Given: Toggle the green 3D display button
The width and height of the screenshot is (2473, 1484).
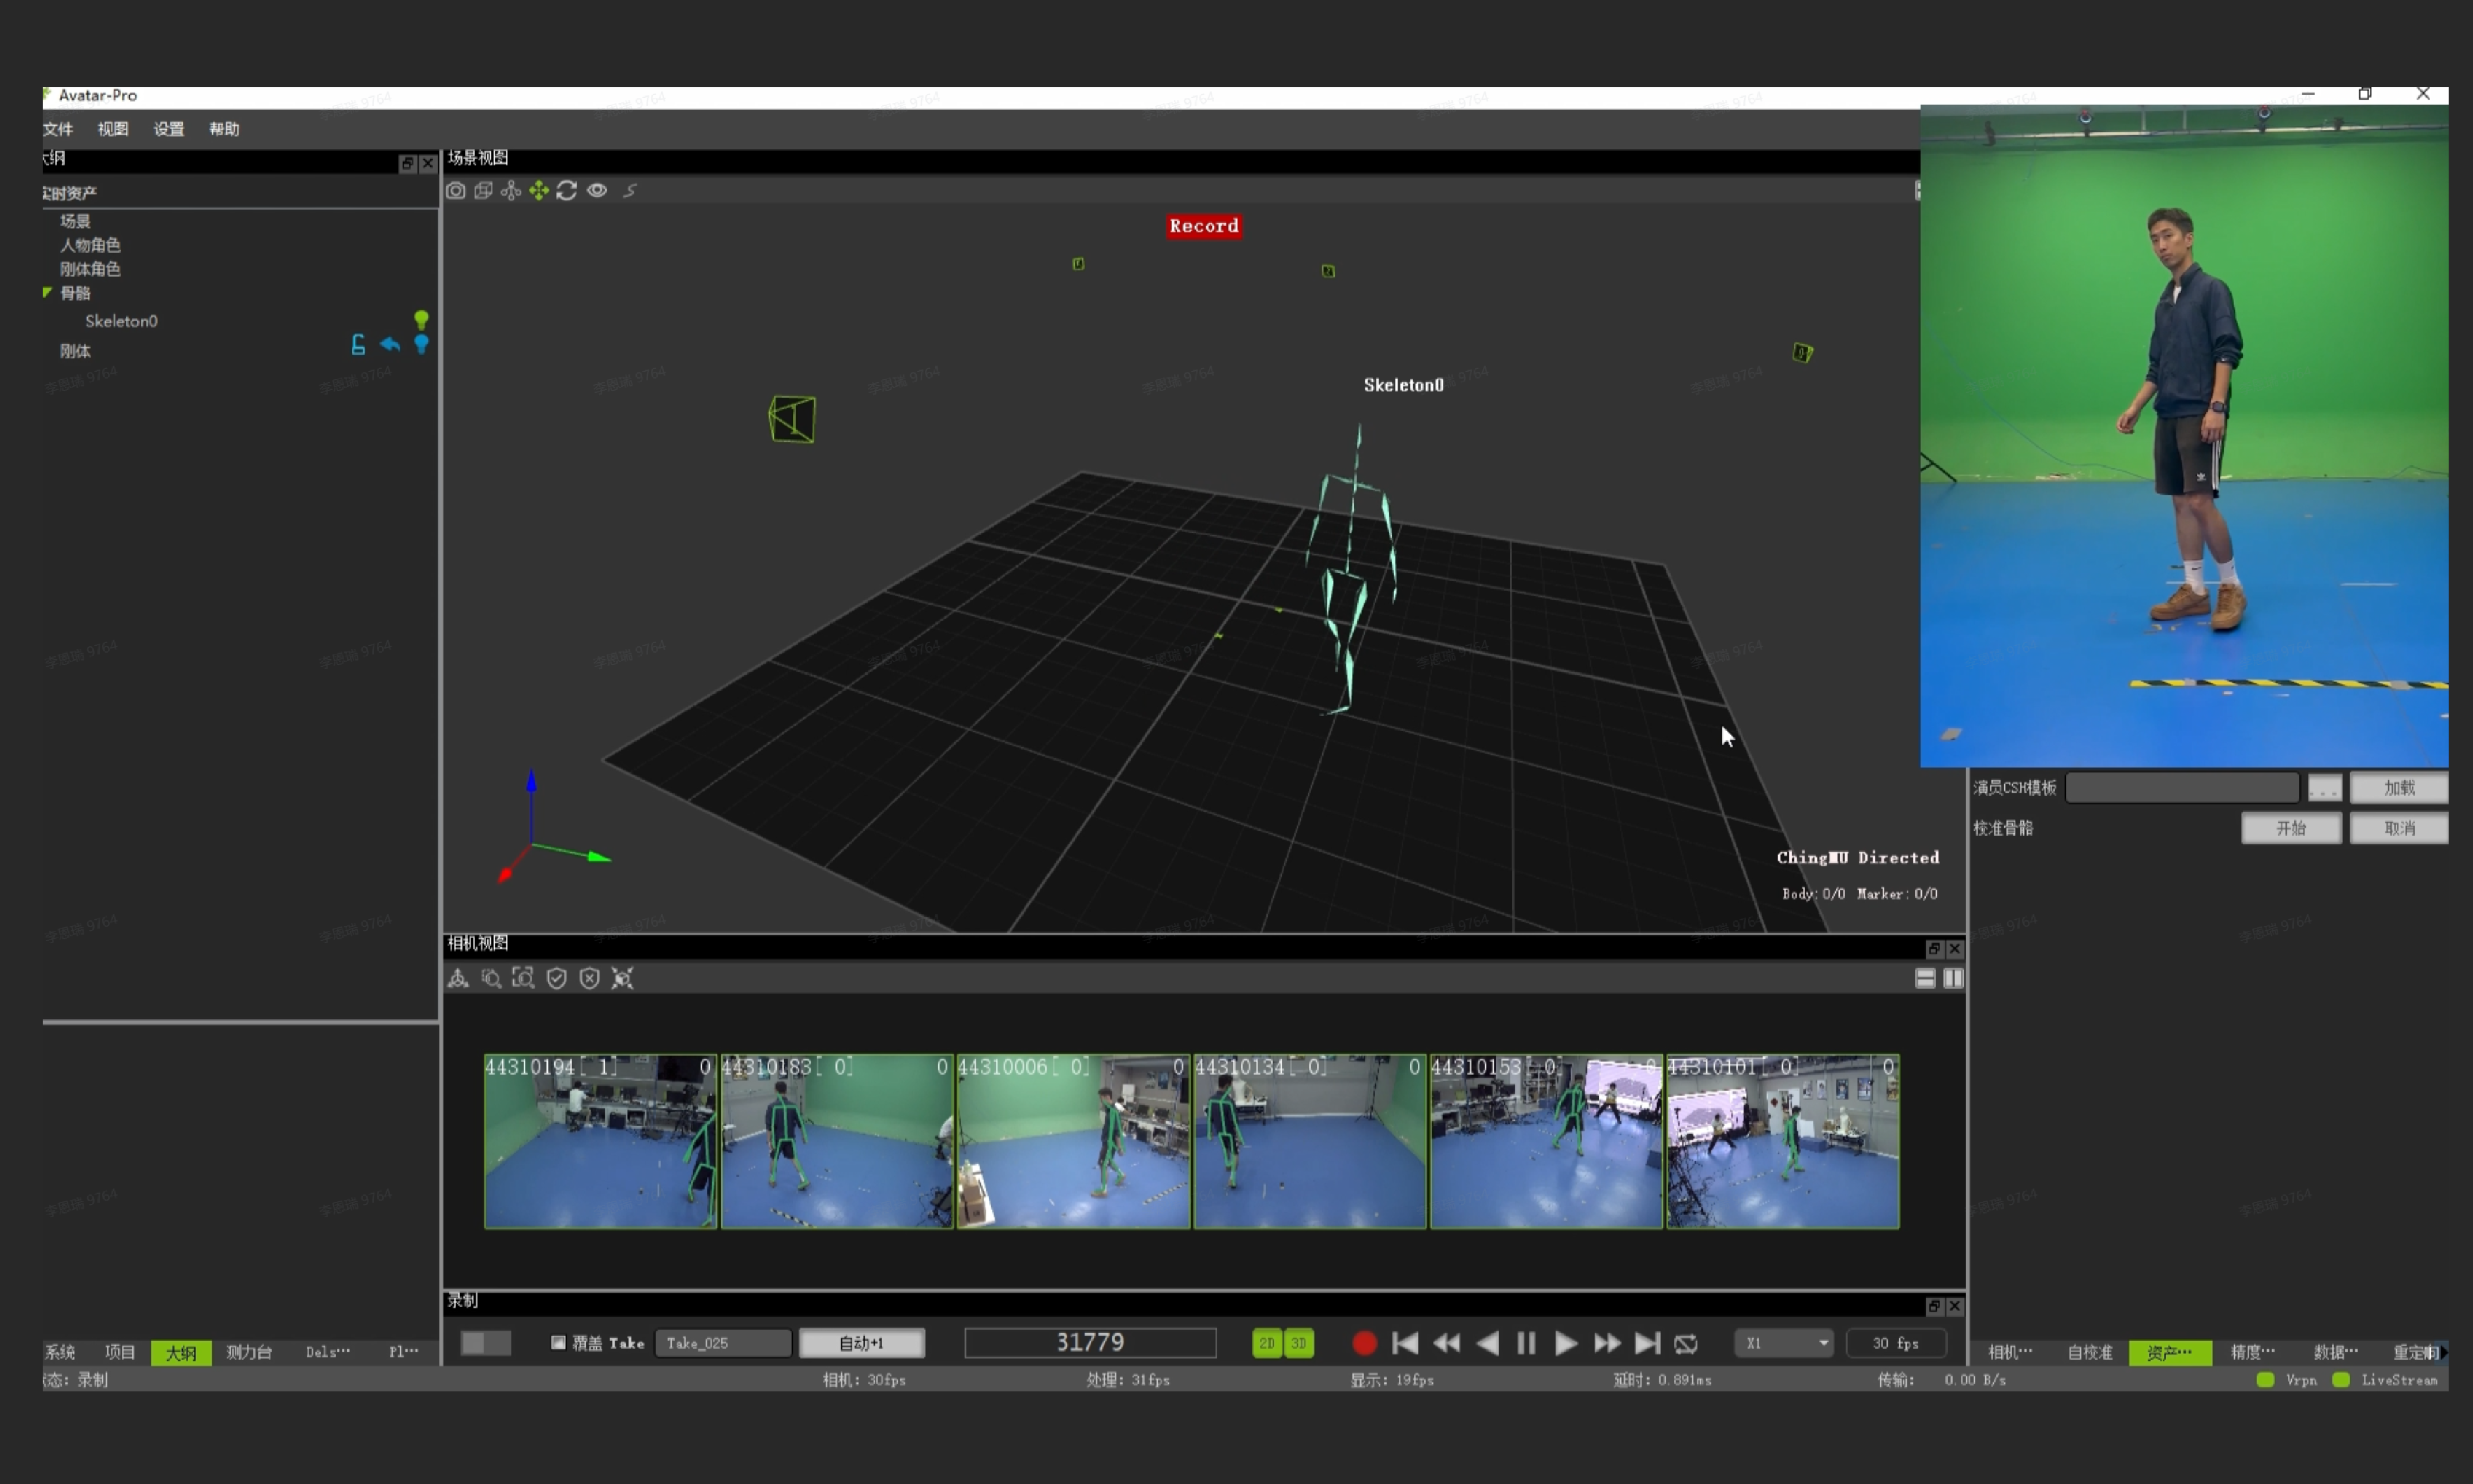Looking at the screenshot, I should (x=1299, y=1343).
